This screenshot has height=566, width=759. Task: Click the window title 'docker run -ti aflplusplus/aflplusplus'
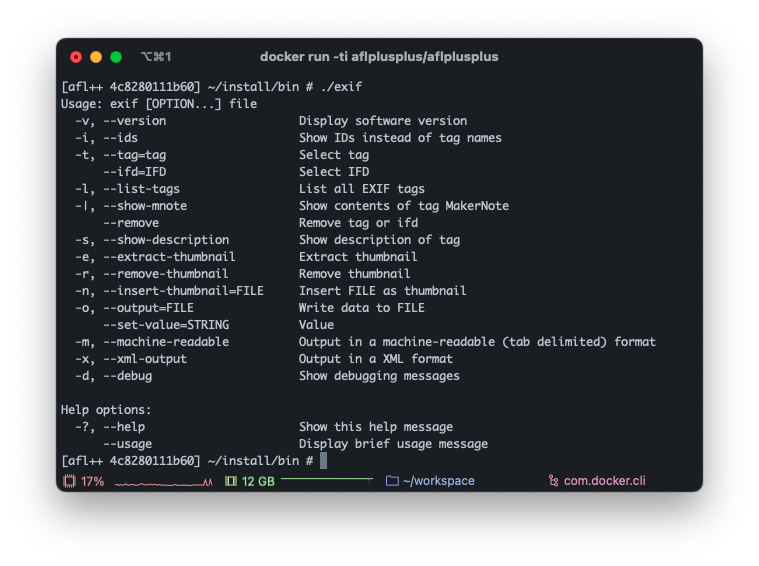coord(379,57)
